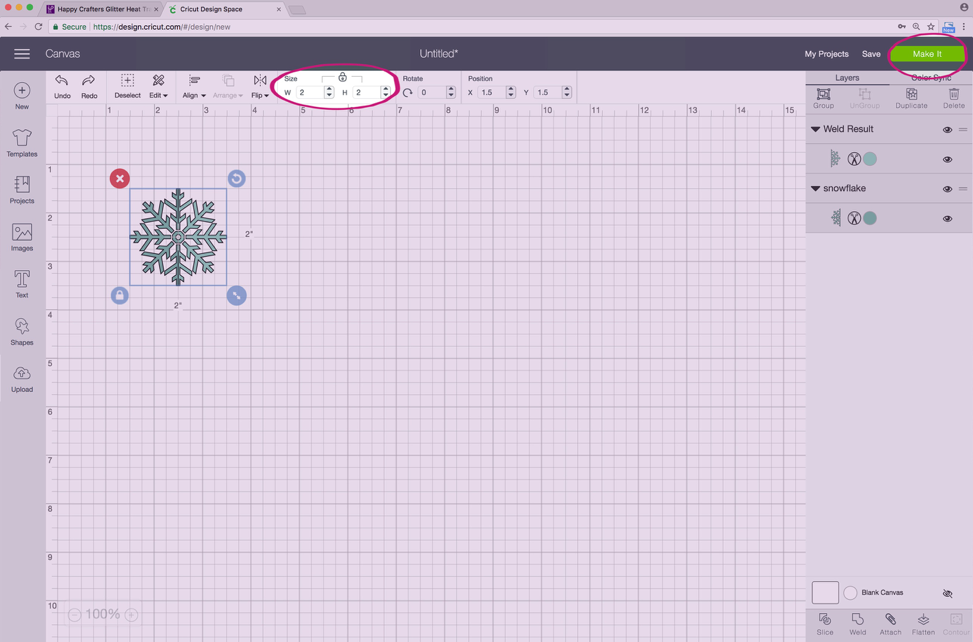Click the Rotate angle input field
The image size is (973, 642).
tap(432, 92)
